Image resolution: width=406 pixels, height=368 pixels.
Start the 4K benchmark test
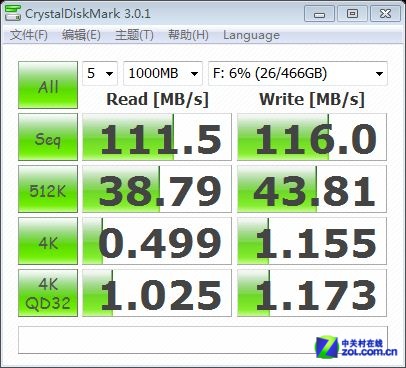[x=48, y=241]
